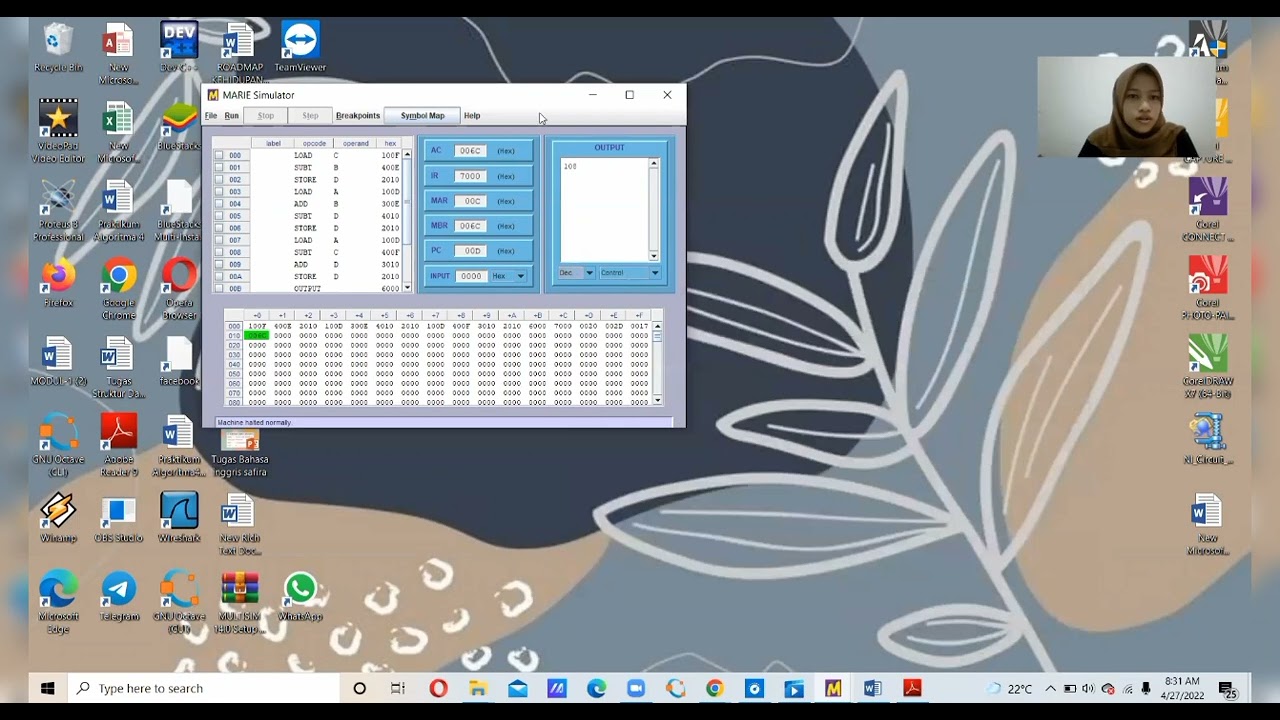Click down arrow on OUTPUT panel scrollbar
1280x720 pixels.
pyautogui.click(x=654, y=256)
